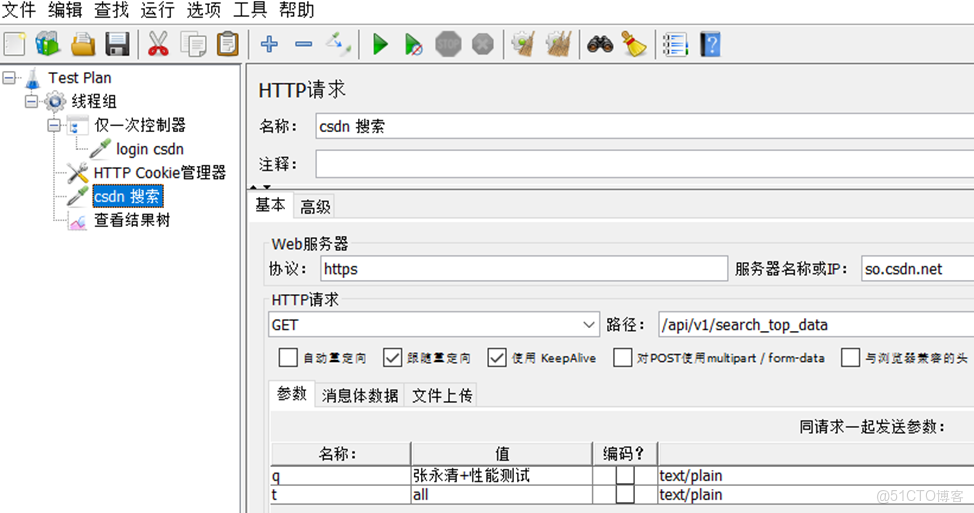Reset search with yellow brush icon
The image size is (974, 513).
[x=634, y=44]
